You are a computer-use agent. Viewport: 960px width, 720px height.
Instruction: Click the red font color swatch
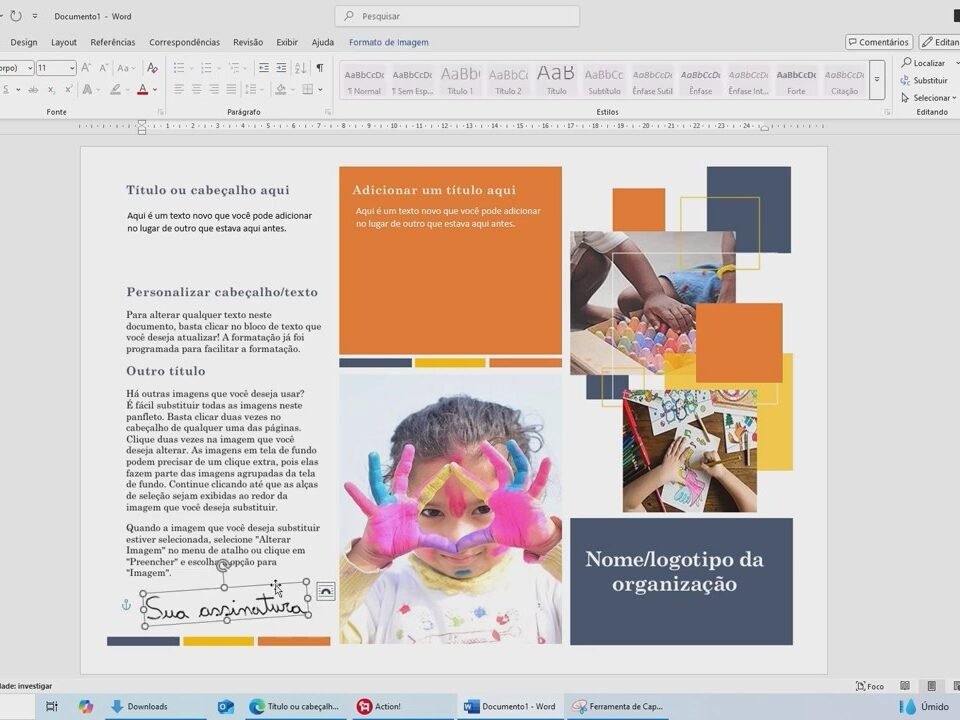click(x=141, y=90)
